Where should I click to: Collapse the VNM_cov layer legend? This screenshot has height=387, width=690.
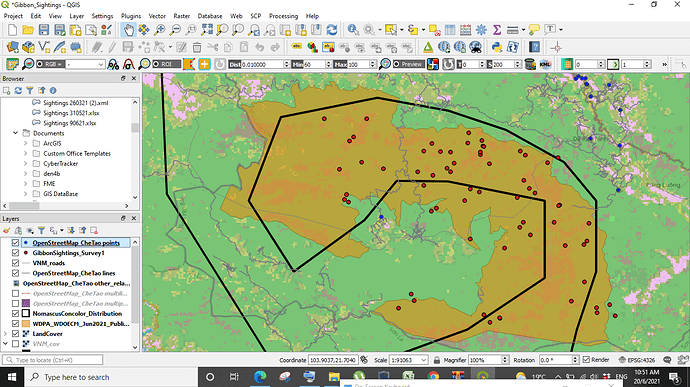[x=5, y=344]
